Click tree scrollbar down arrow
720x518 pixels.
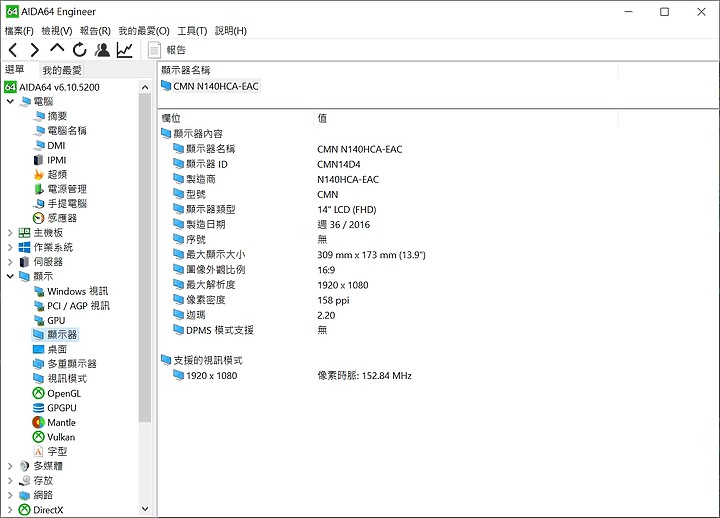[145, 509]
